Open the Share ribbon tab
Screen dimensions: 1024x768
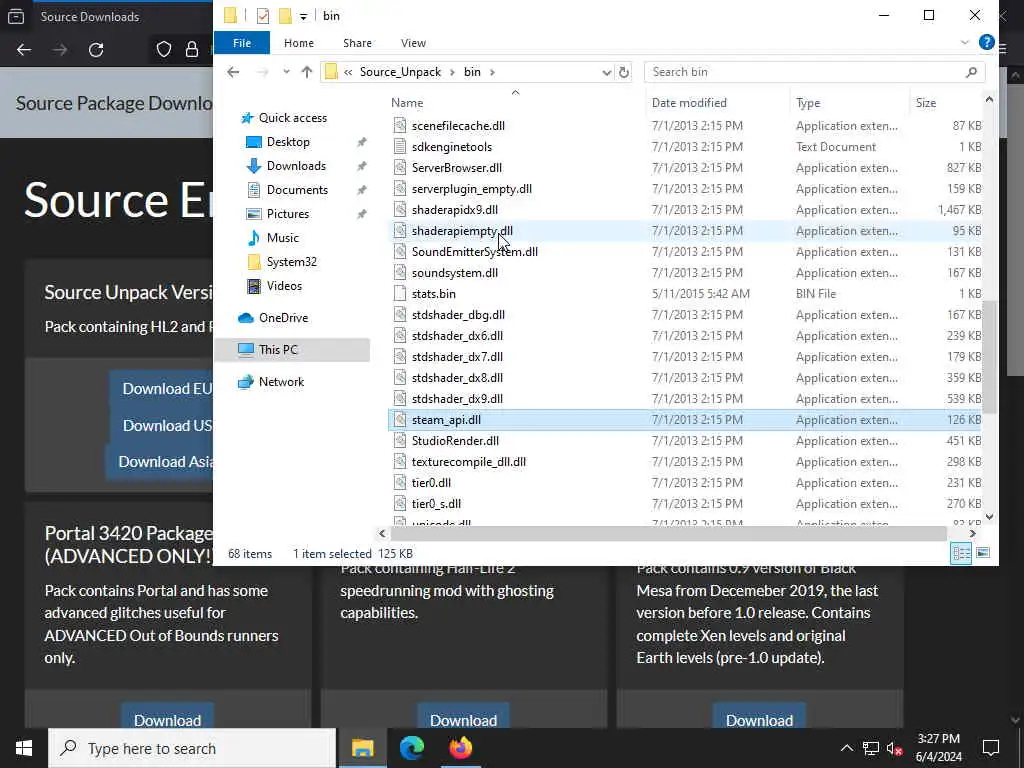[x=357, y=43]
